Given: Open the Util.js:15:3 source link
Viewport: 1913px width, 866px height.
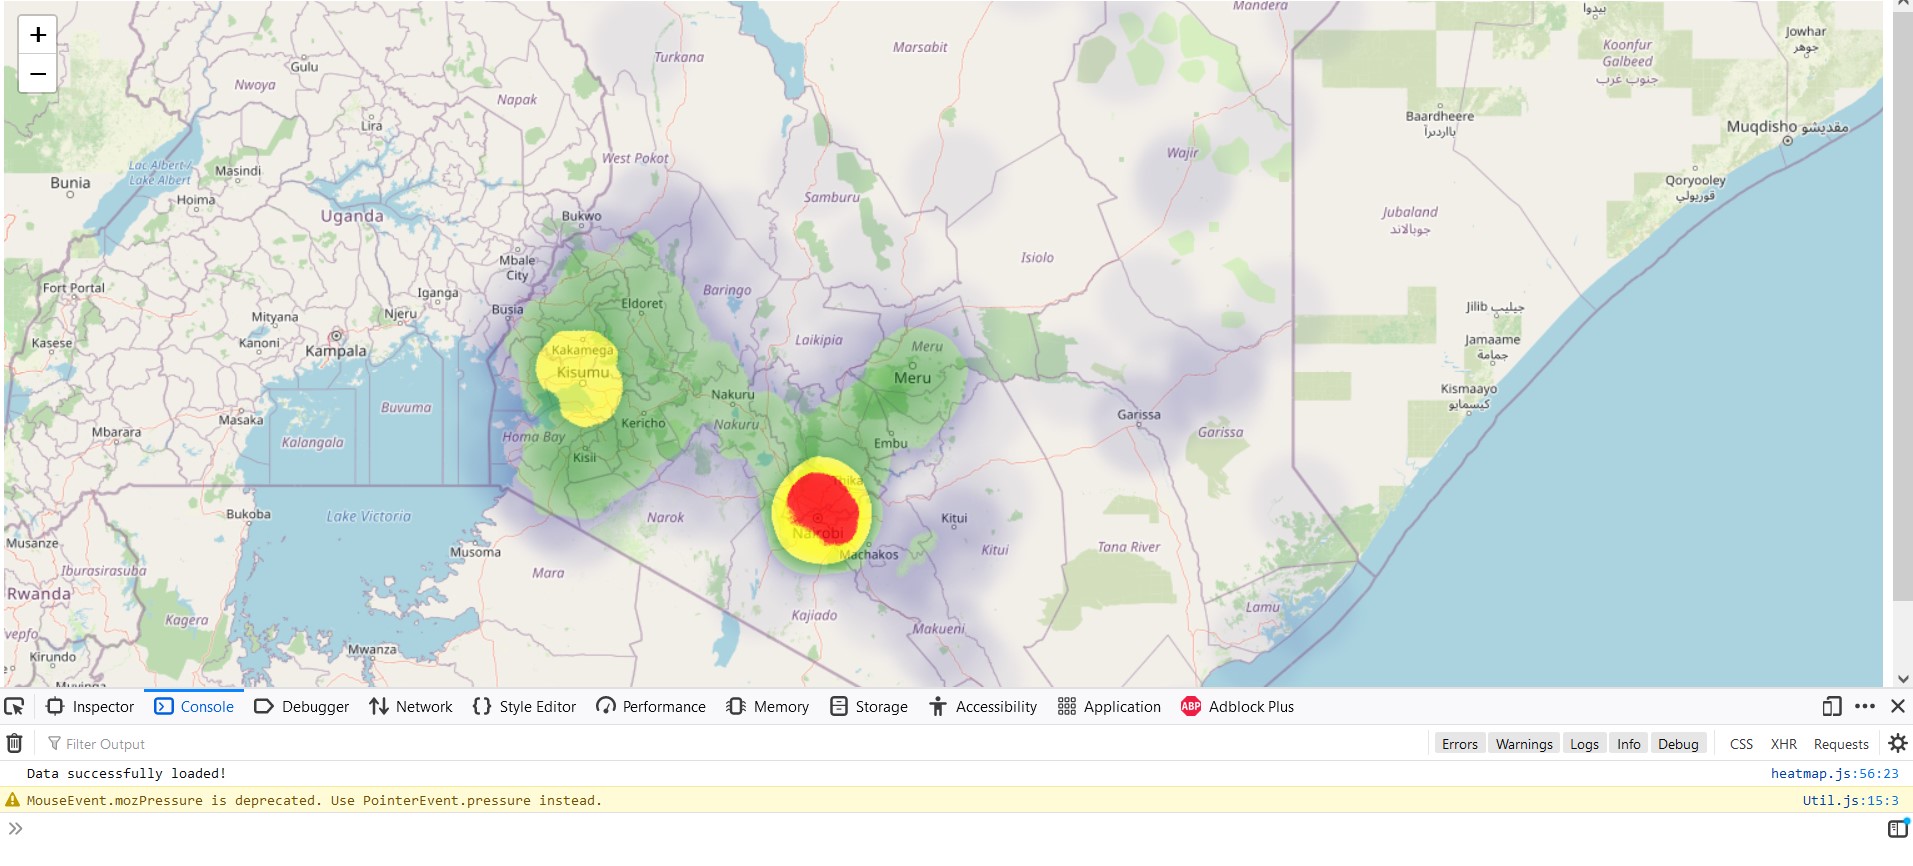Looking at the screenshot, I should coord(1850,800).
